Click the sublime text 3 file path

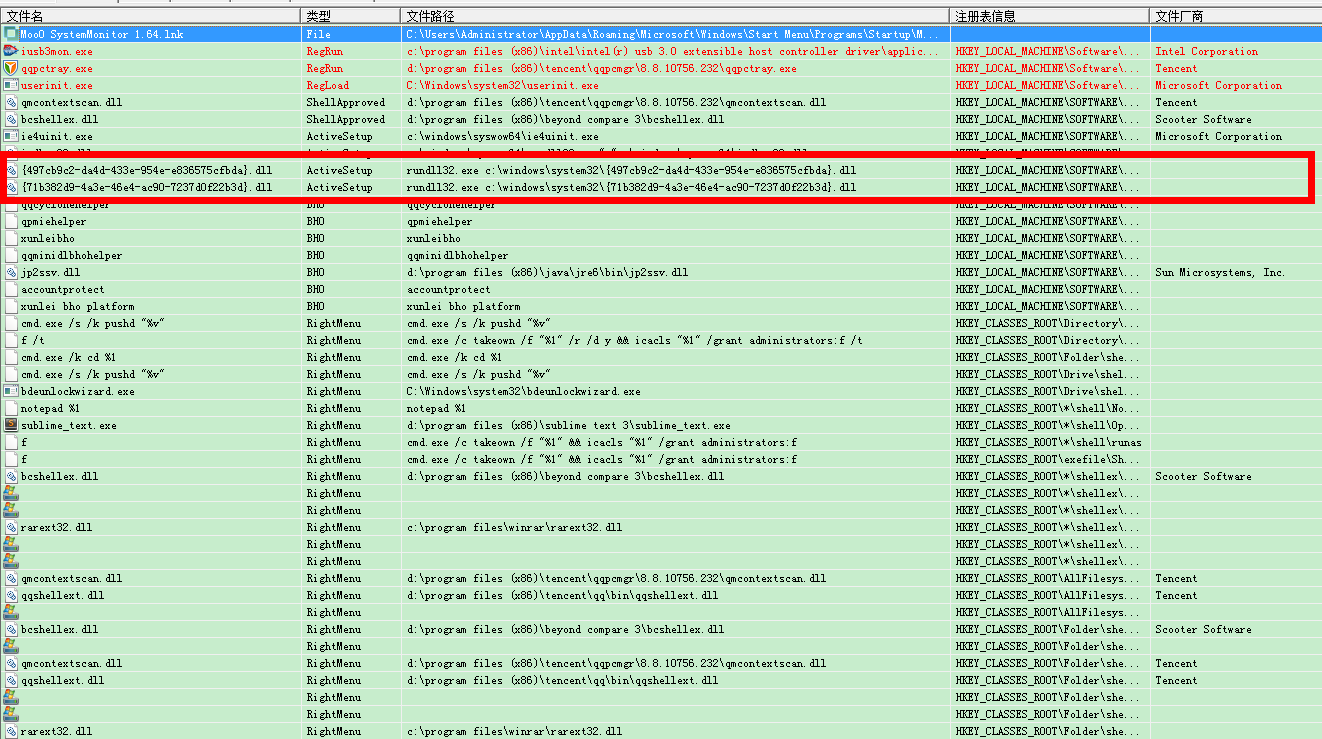pos(569,425)
